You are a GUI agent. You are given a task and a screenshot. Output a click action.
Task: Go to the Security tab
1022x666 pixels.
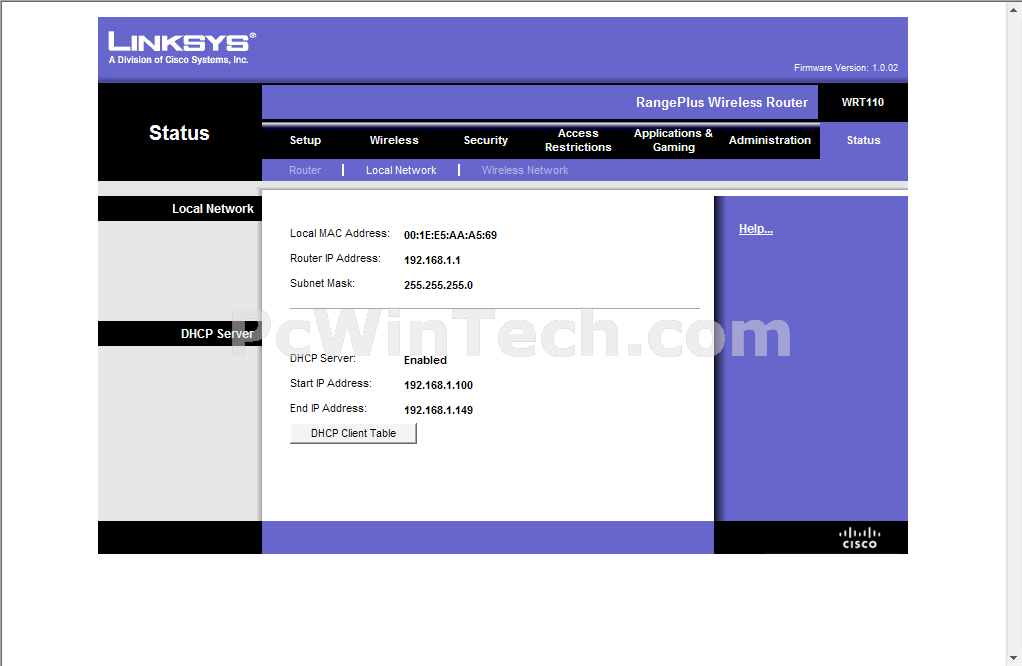tap(486, 140)
